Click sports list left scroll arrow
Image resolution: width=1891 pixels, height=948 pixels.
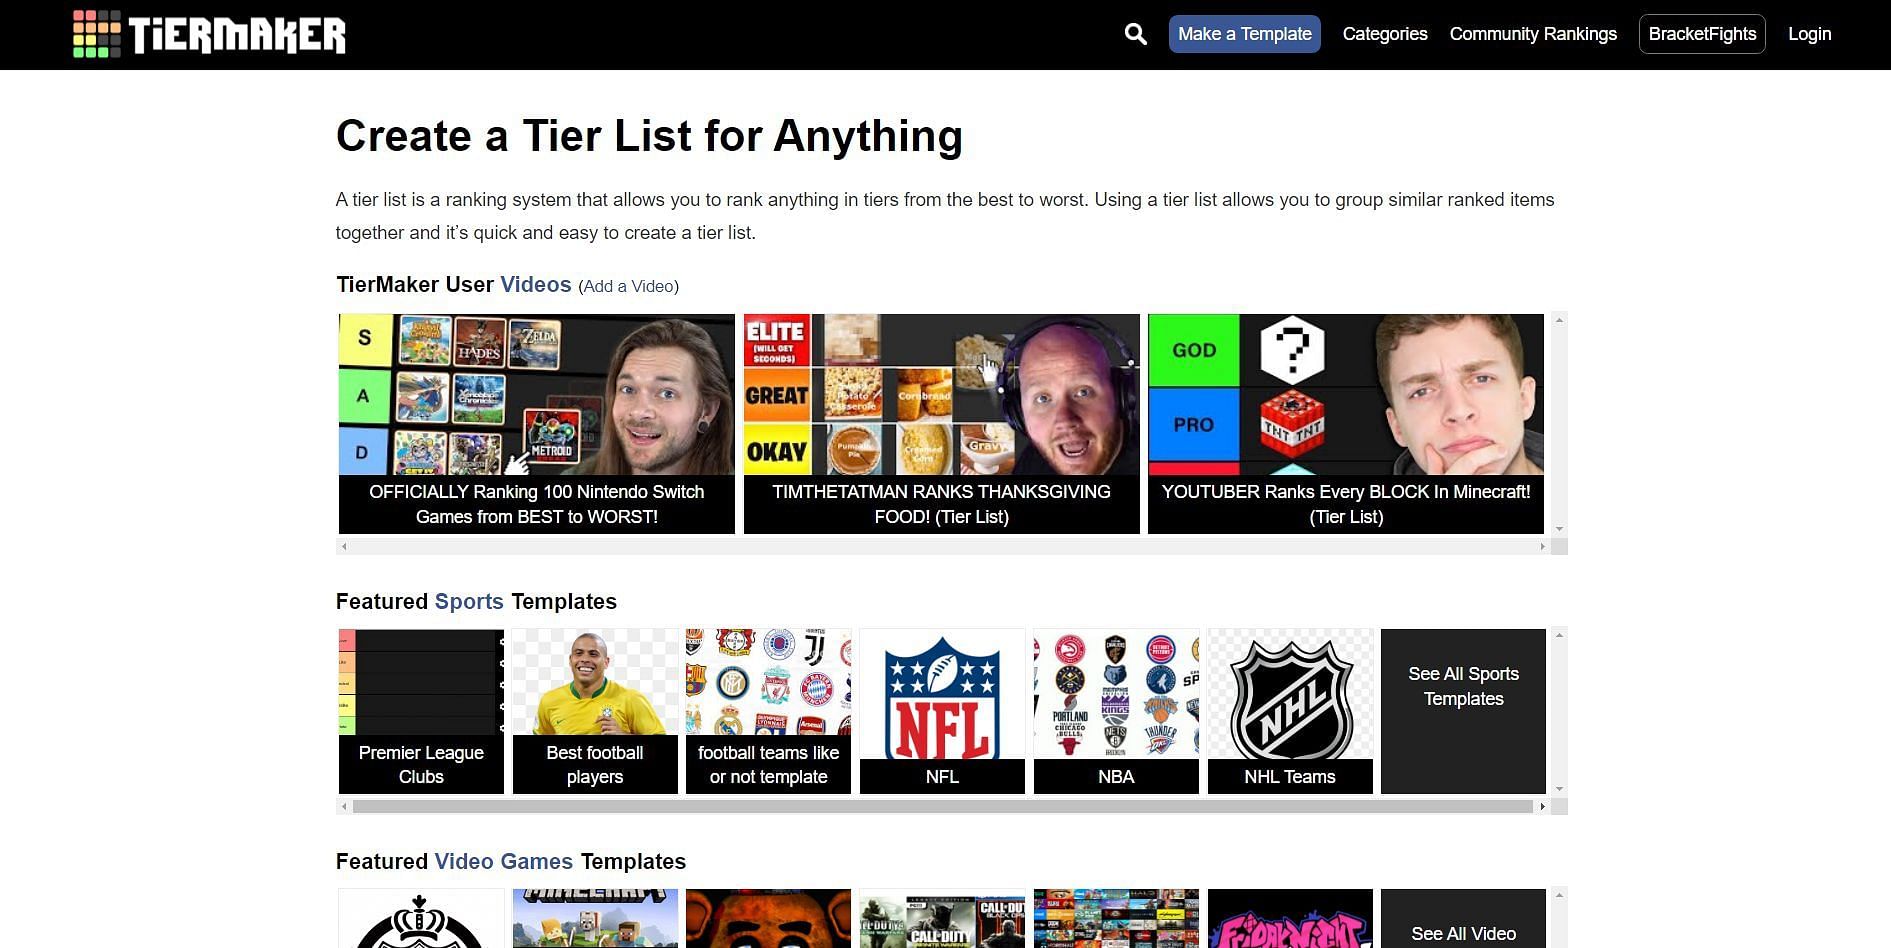(x=344, y=806)
